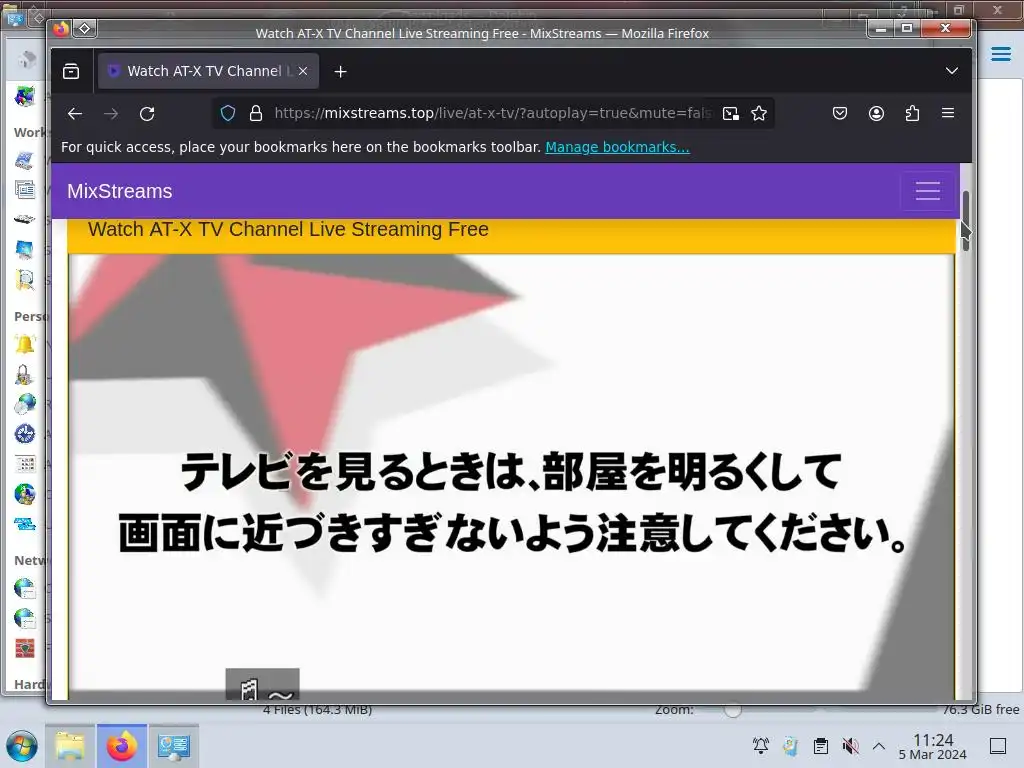This screenshot has height=768, width=1024.
Task: Click the AT-X live video player
Action: tap(511, 477)
